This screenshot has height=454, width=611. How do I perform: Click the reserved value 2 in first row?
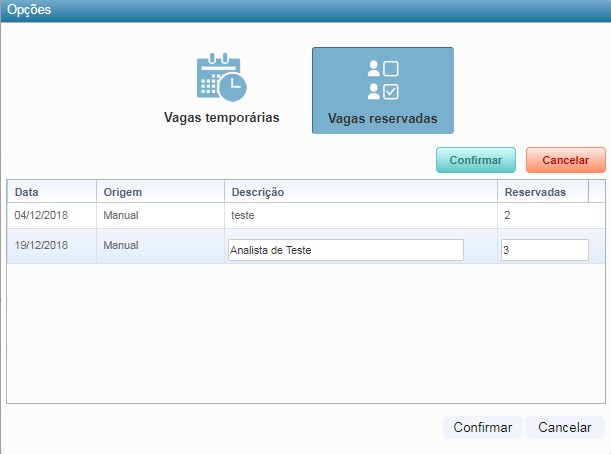508,215
